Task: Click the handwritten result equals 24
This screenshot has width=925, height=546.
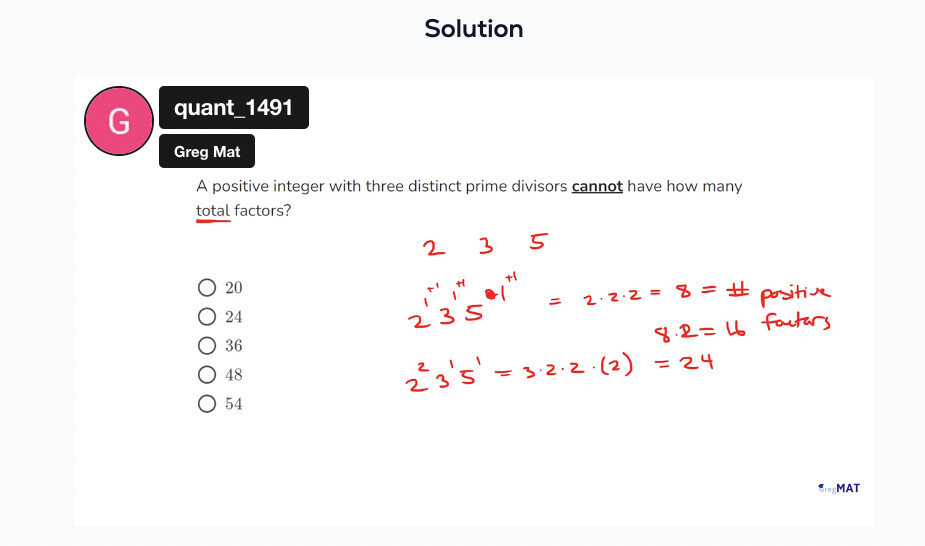Action: [685, 362]
